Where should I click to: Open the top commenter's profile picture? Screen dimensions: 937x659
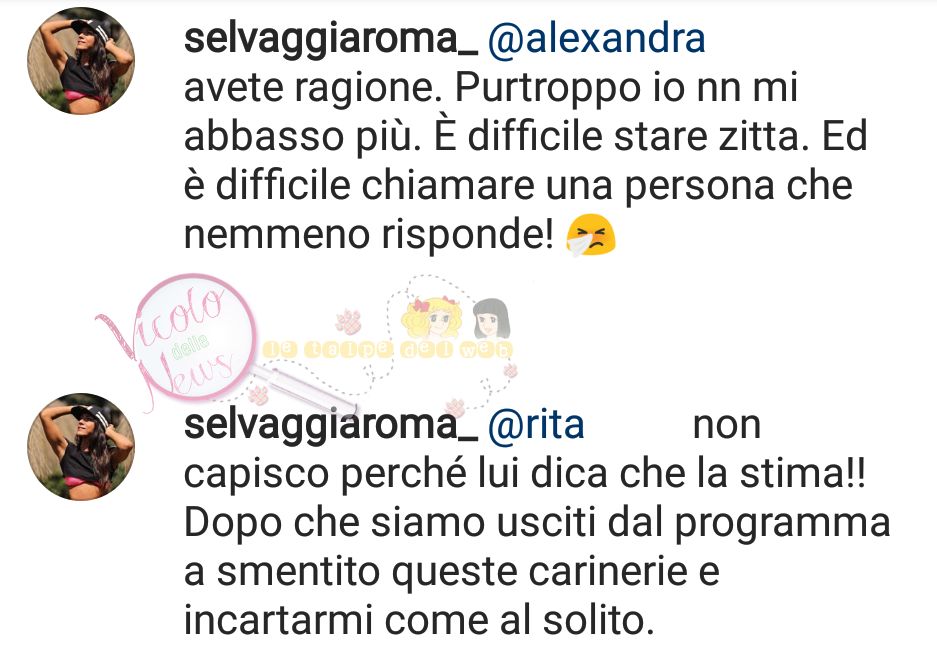coord(81,61)
